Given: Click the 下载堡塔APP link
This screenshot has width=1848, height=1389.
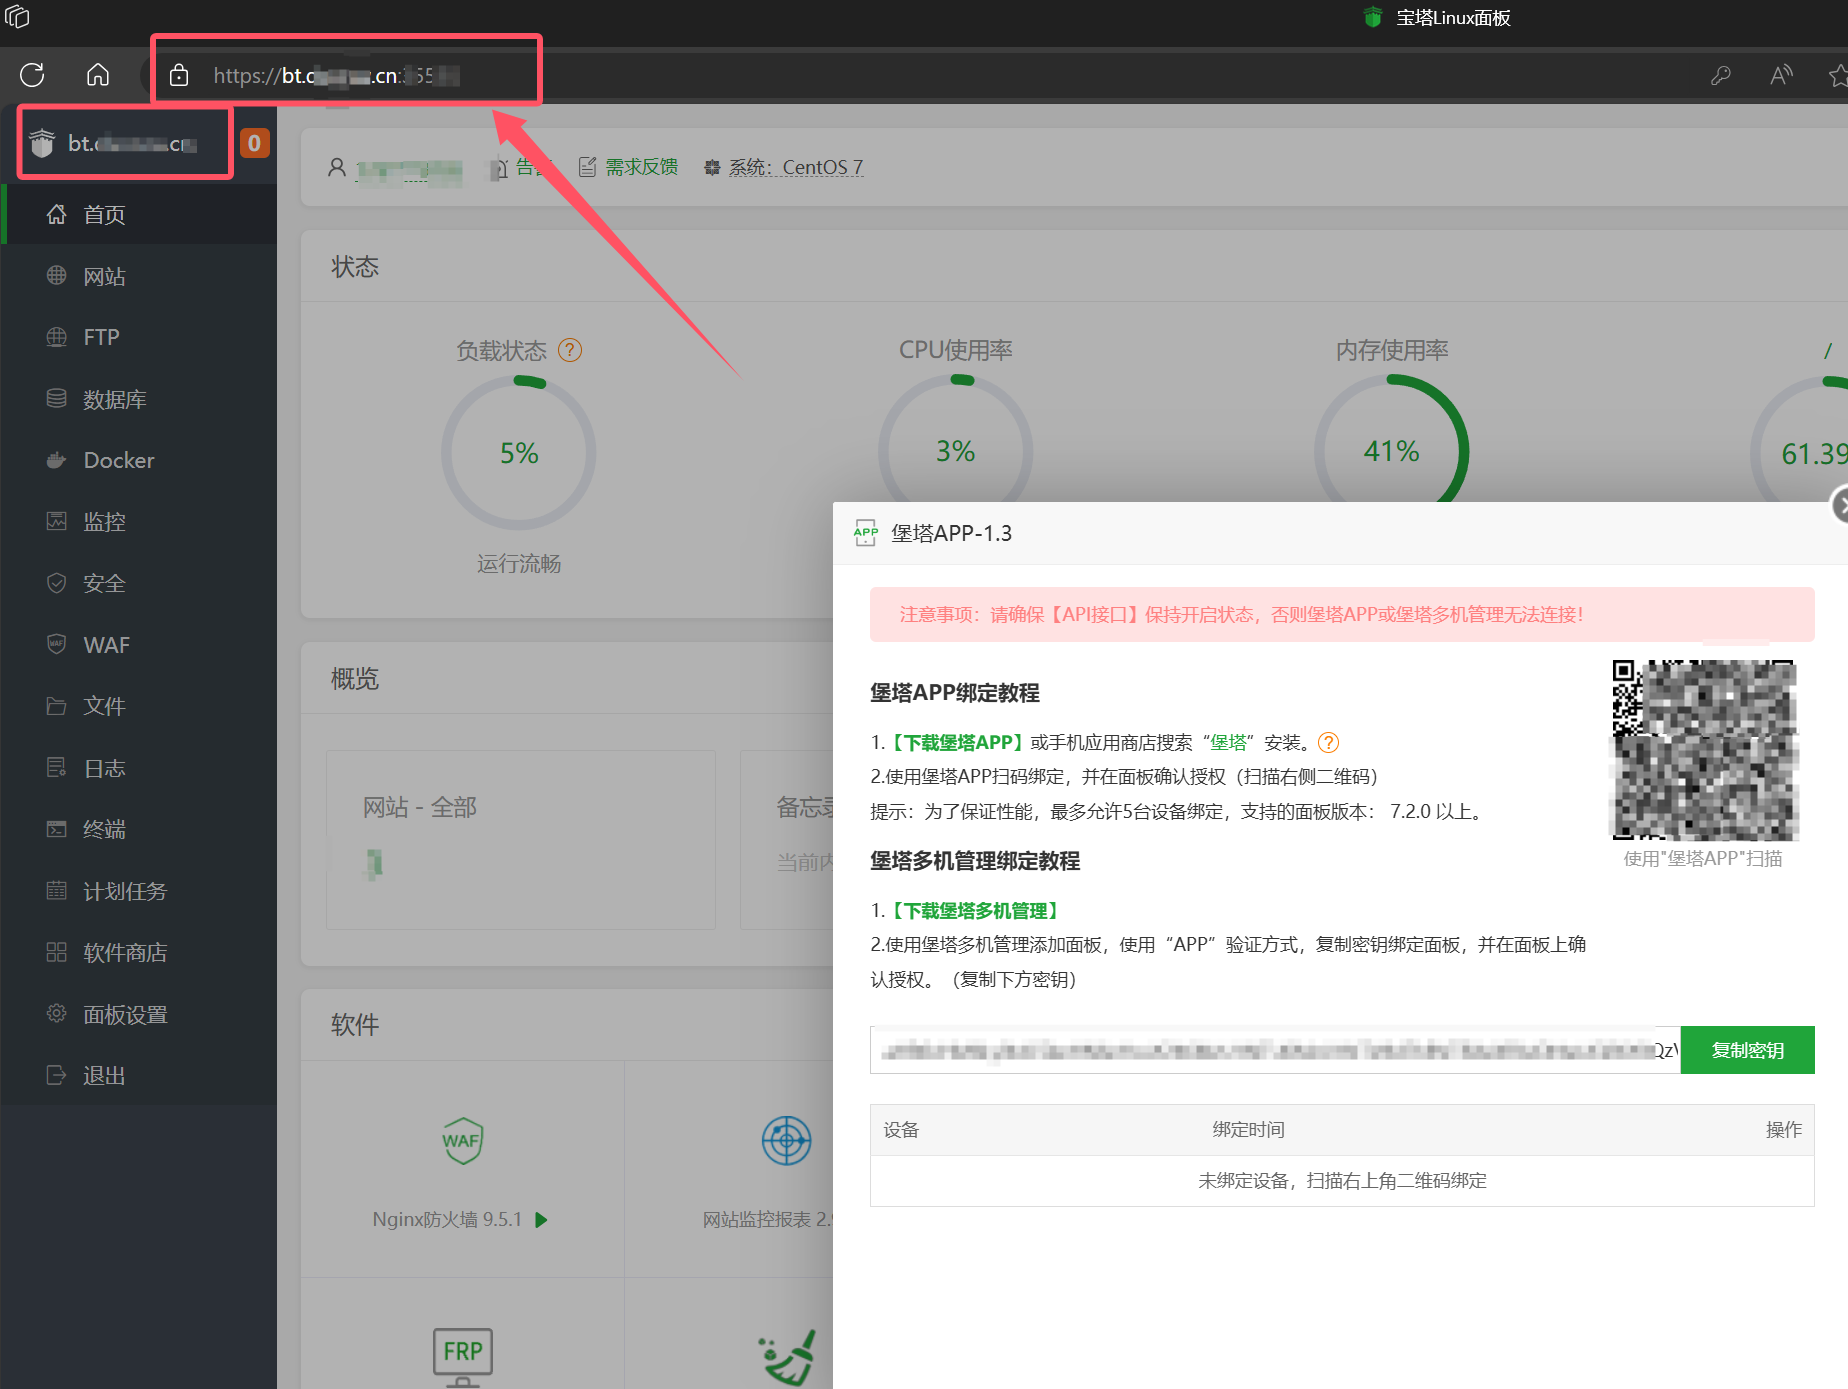Looking at the screenshot, I should 958,742.
